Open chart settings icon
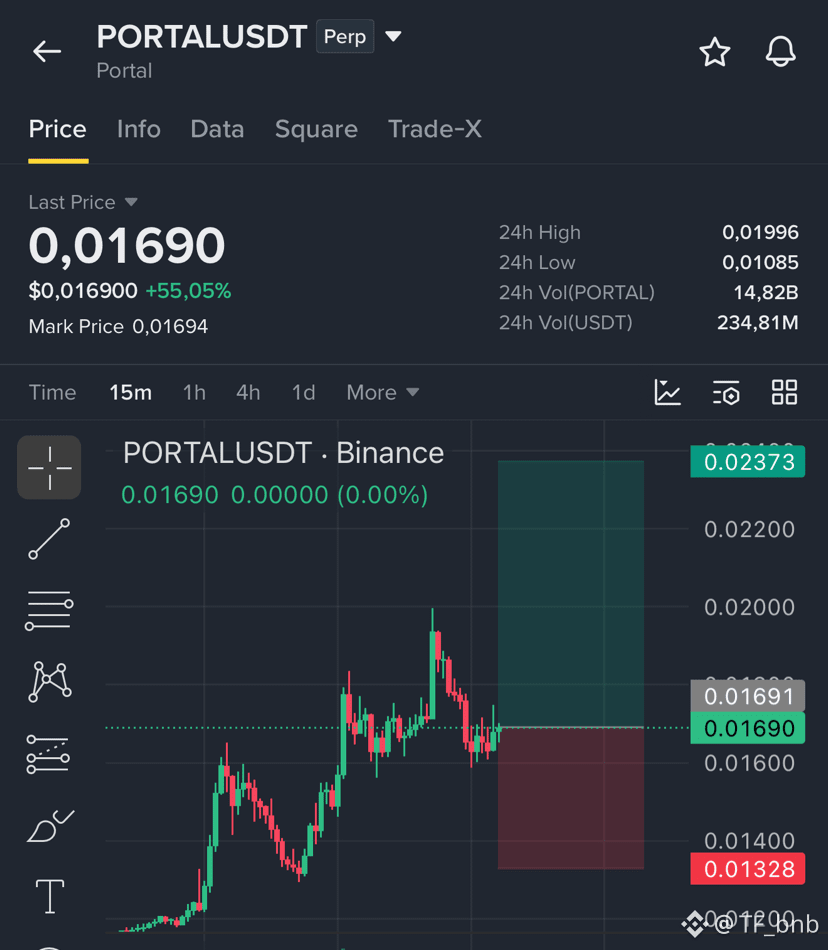The height and width of the screenshot is (950, 828). coord(726,392)
